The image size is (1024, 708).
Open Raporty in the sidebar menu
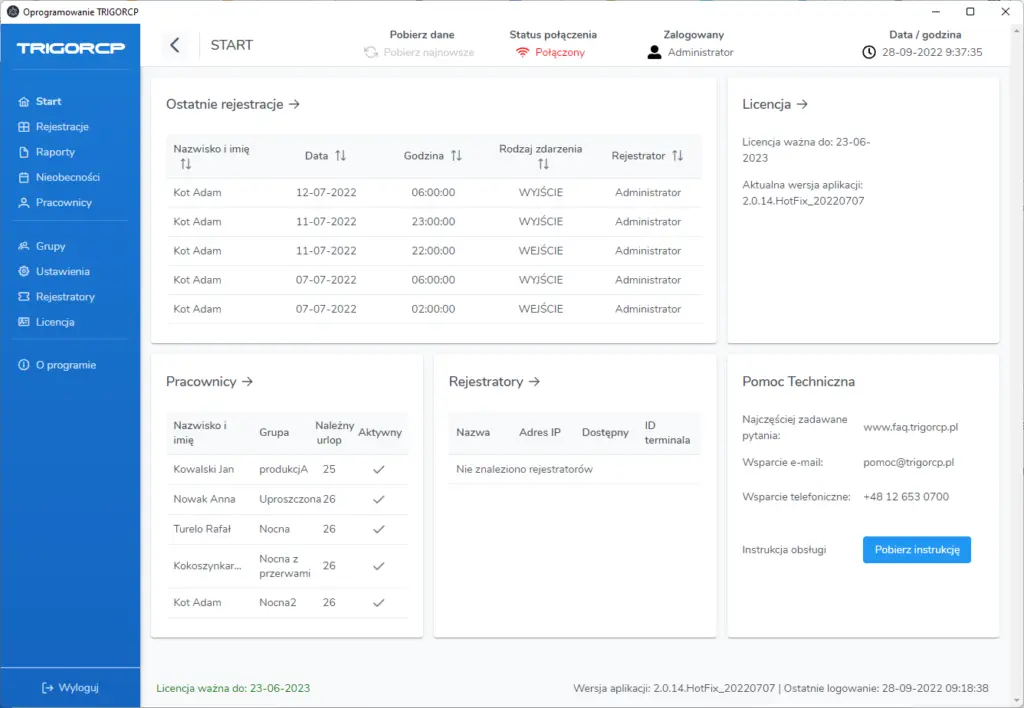coord(55,152)
